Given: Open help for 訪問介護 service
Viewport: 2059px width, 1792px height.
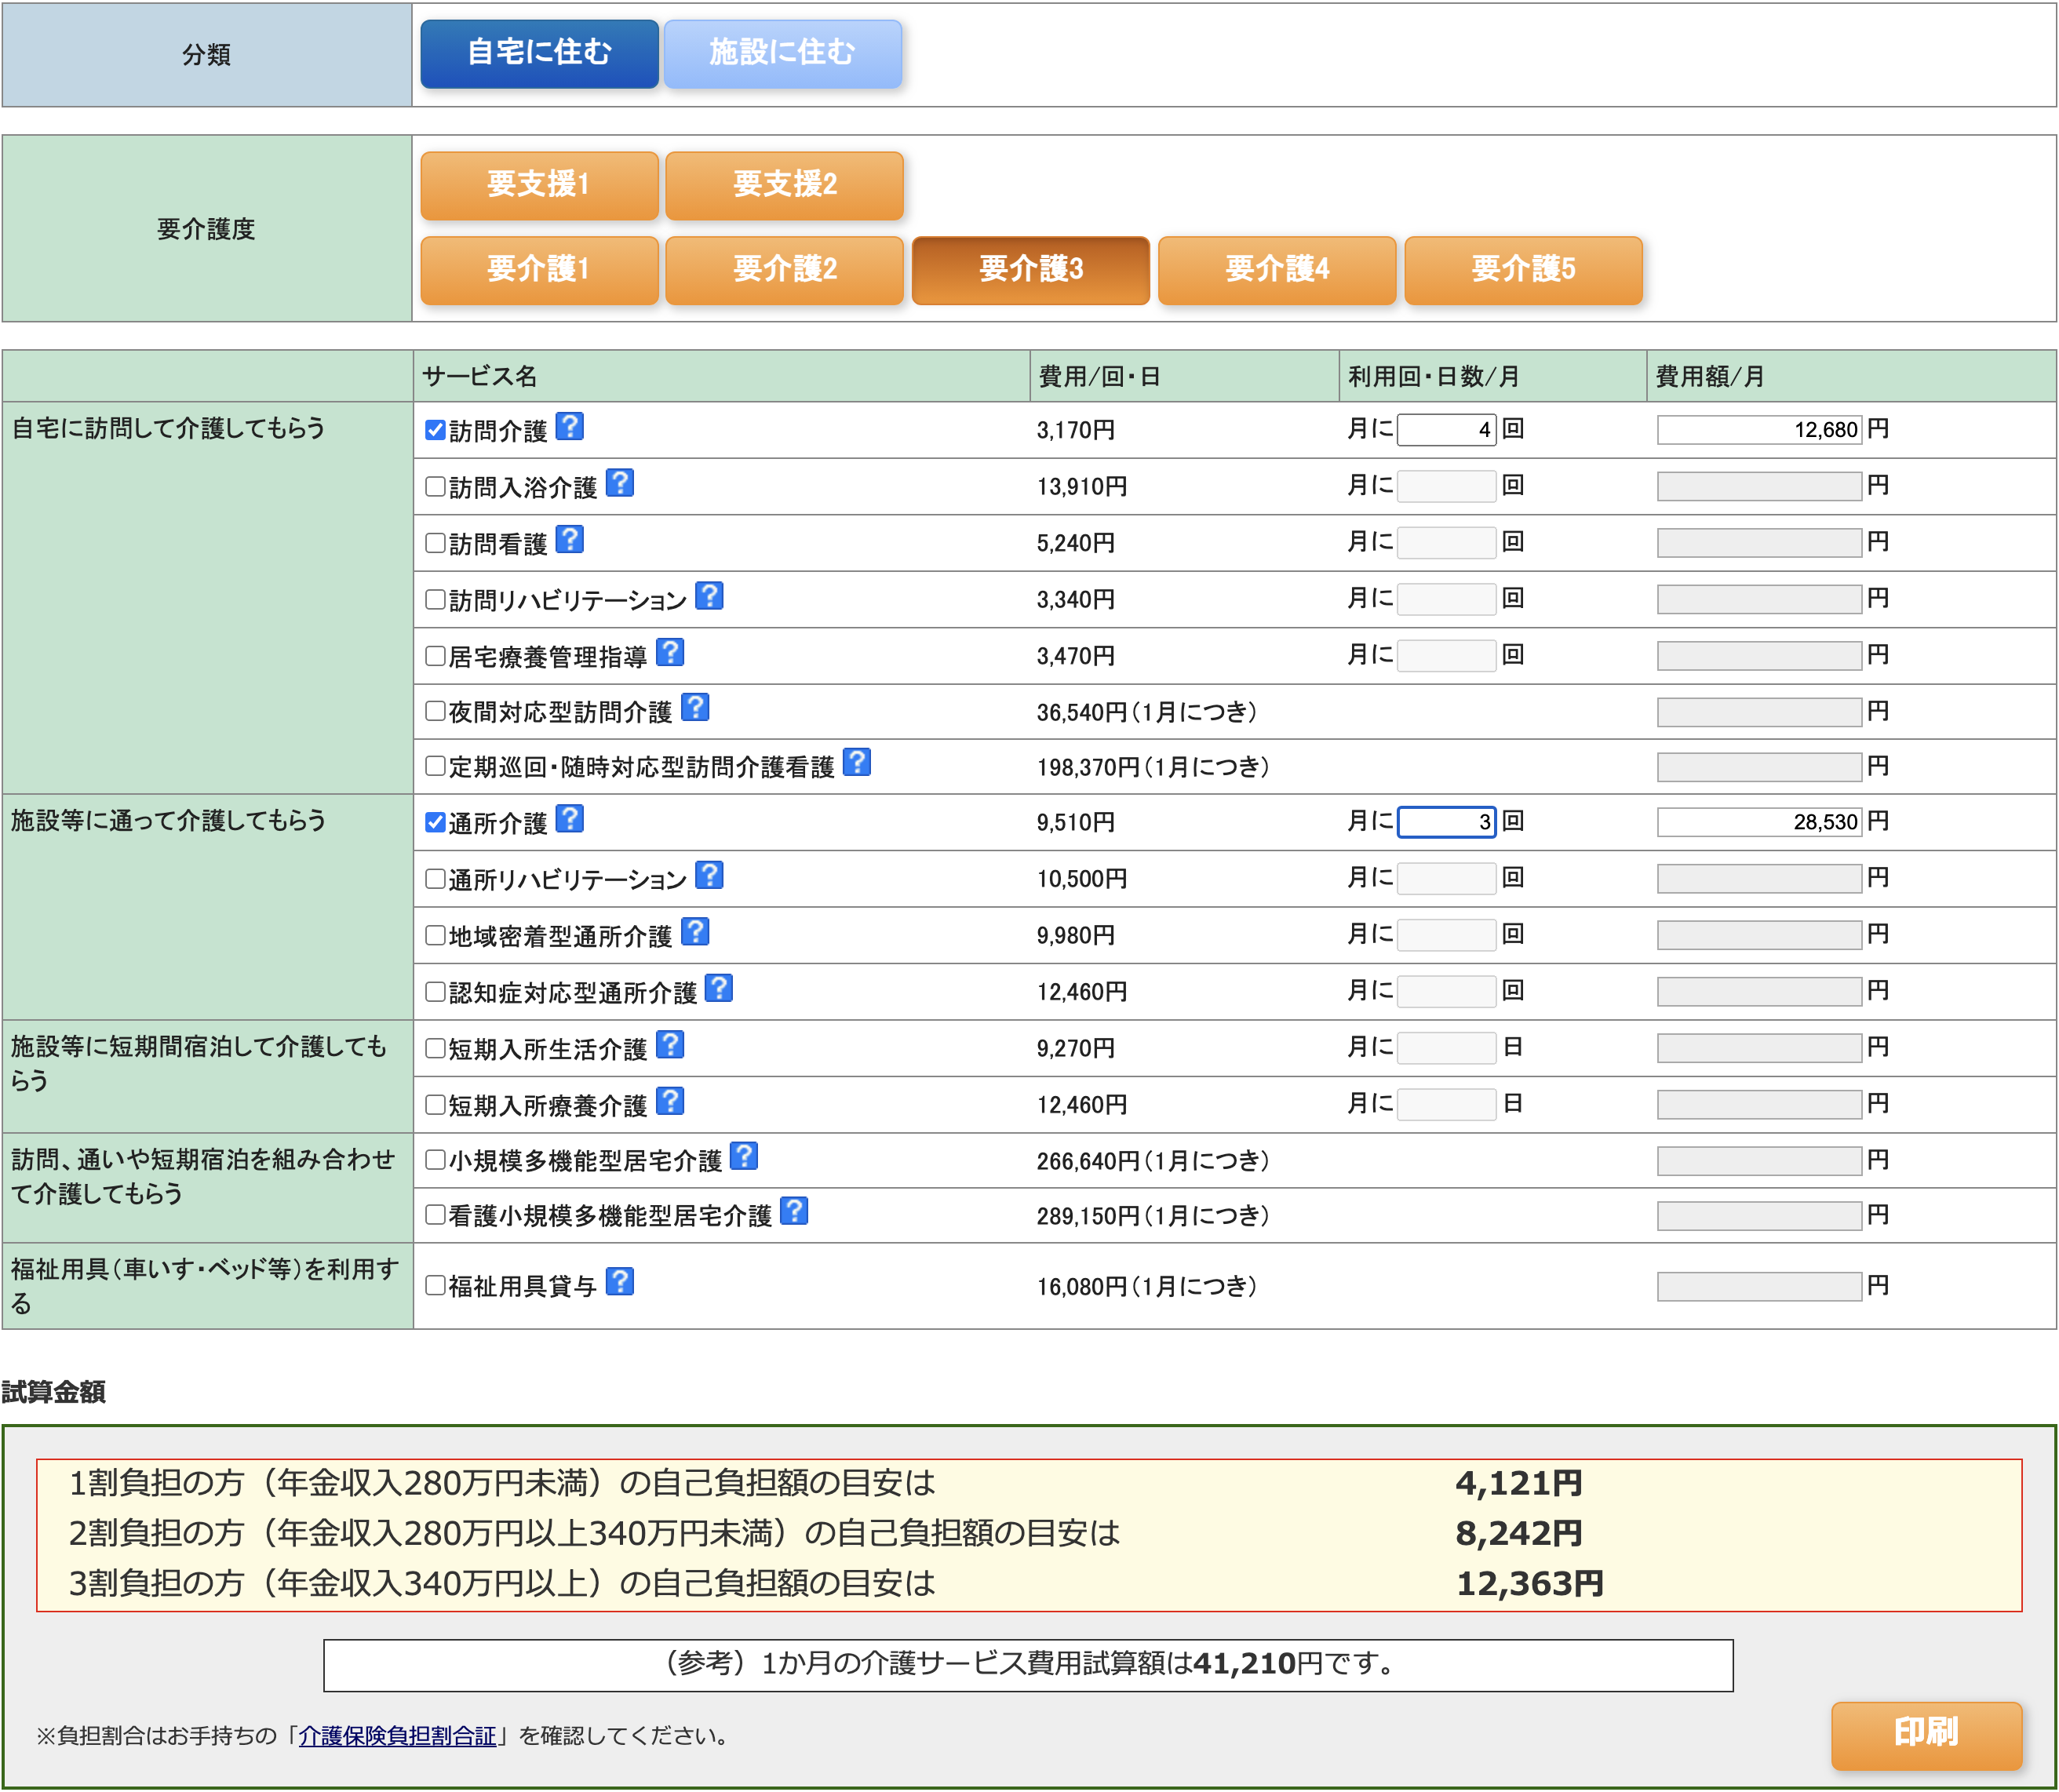Looking at the screenshot, I should (x=570, y=427).
